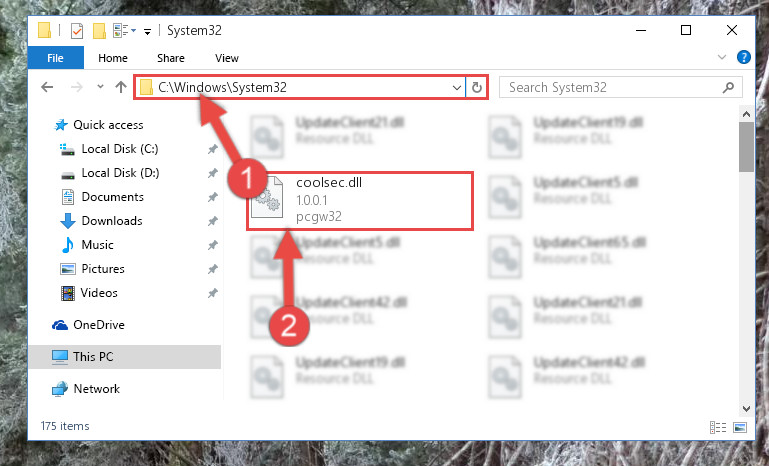Click New Folder icon in quick access toolbar
Screen dimensions: 769x466
pos(99,30)
